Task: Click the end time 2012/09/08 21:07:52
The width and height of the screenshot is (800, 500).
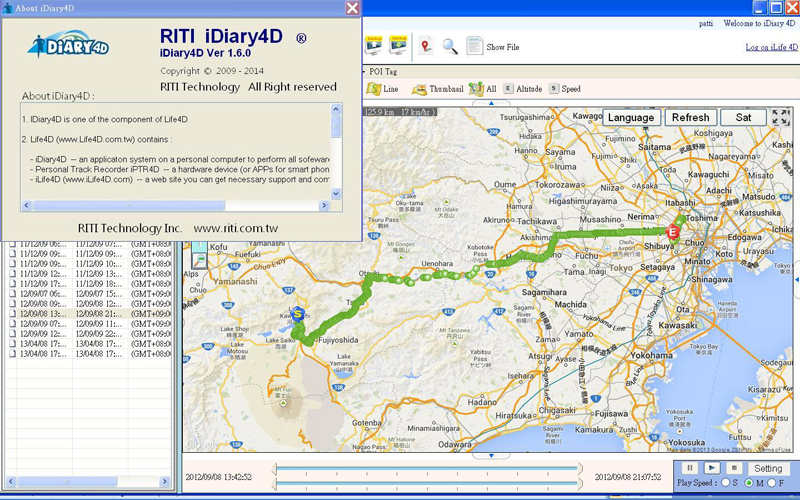Action: (628, 477)
